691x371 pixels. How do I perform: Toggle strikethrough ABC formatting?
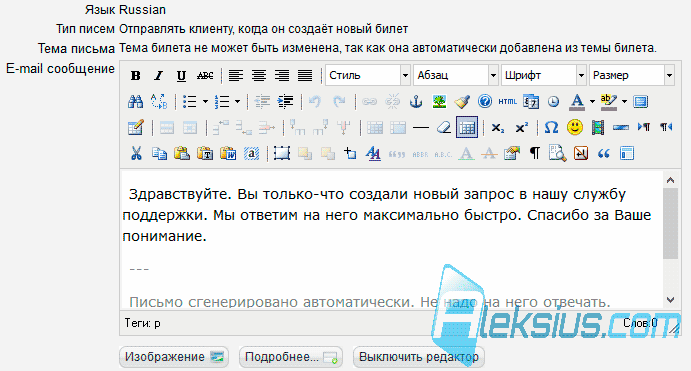pos(204,76)
